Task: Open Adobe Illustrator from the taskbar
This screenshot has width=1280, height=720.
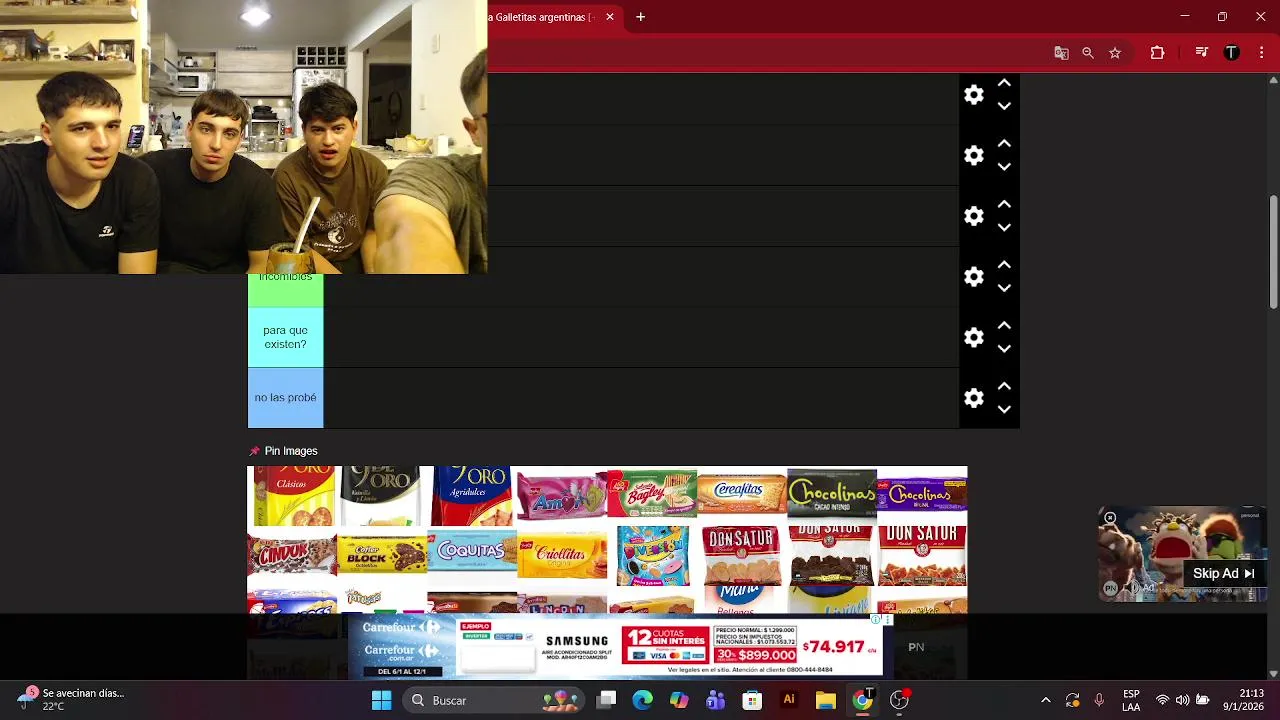Action: [x=789, y=700]
